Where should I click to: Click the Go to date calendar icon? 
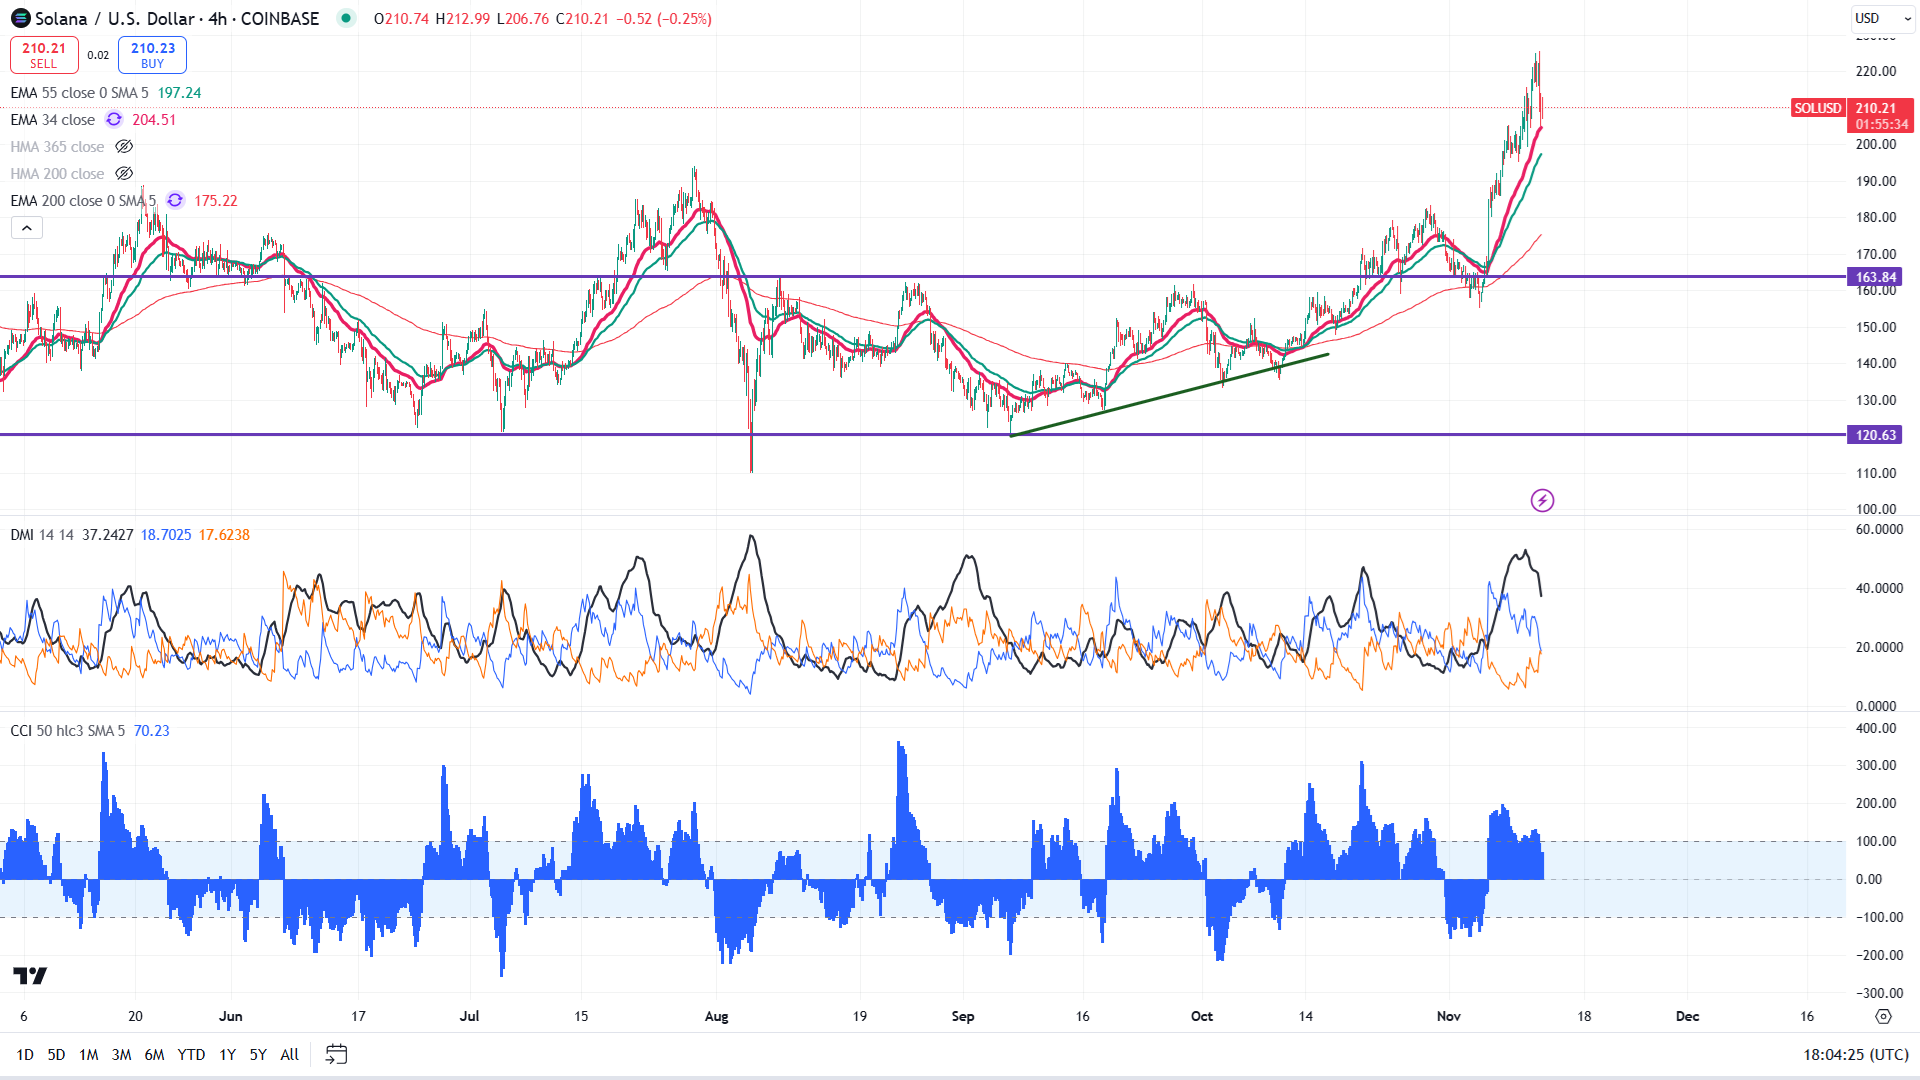[336, 1054]
